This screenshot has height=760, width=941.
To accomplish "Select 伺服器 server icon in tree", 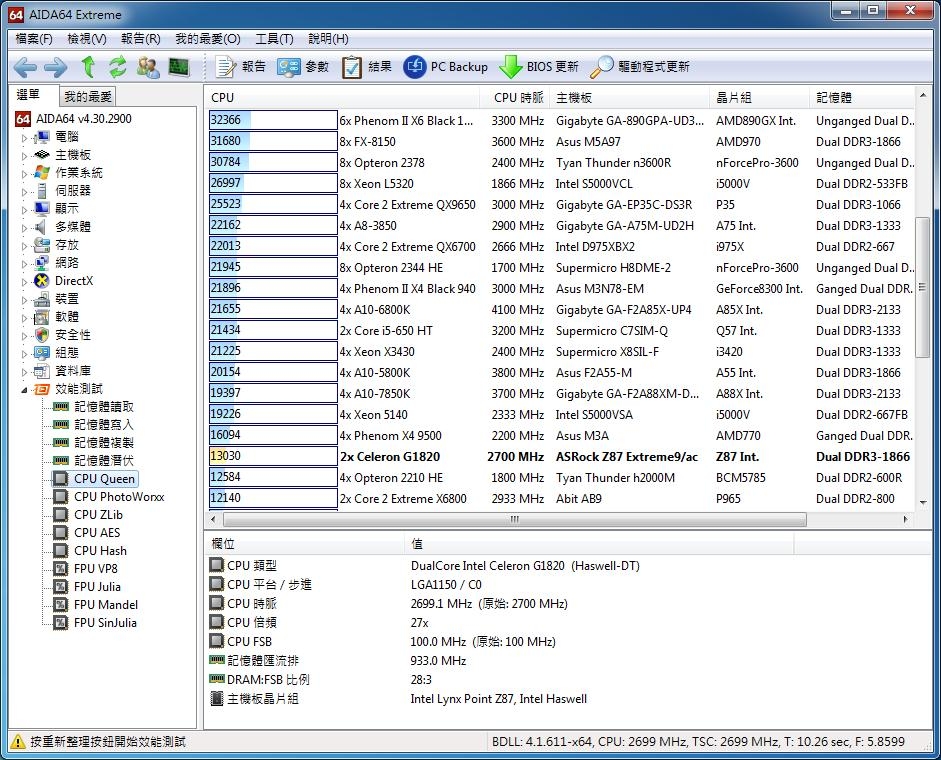I will [x=41, y=191].
